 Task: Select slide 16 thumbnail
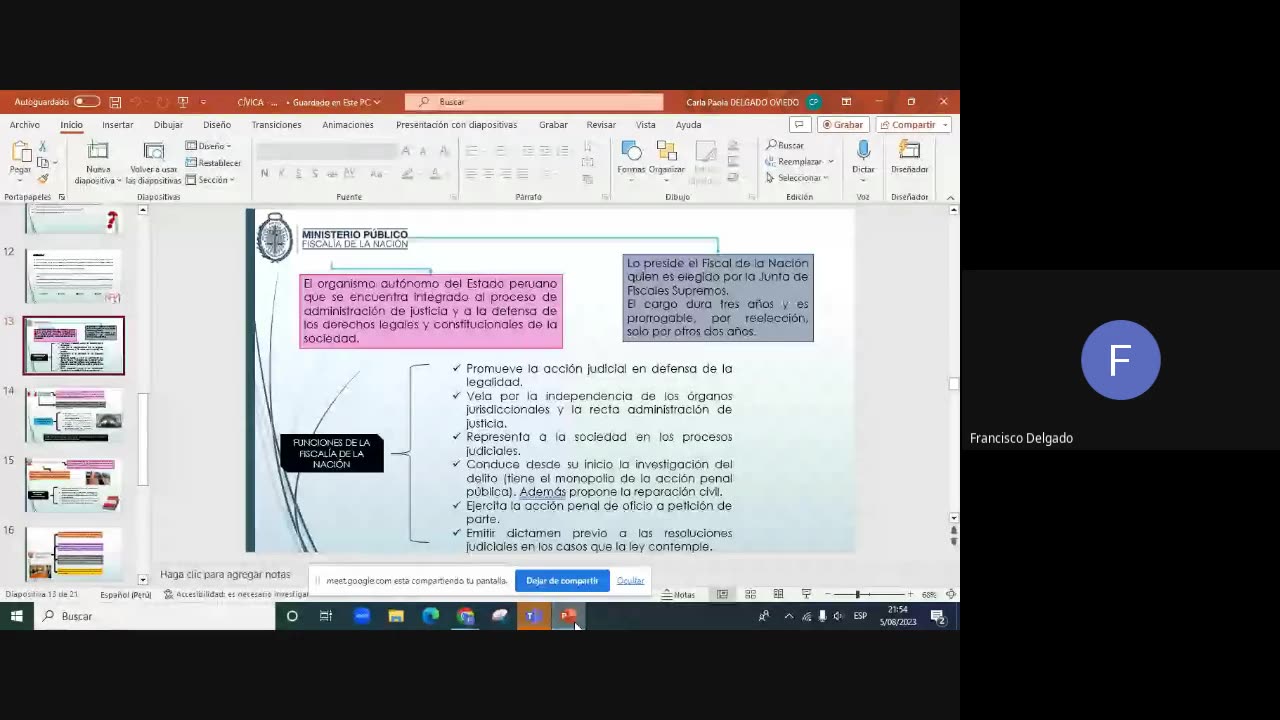point(74,554)
